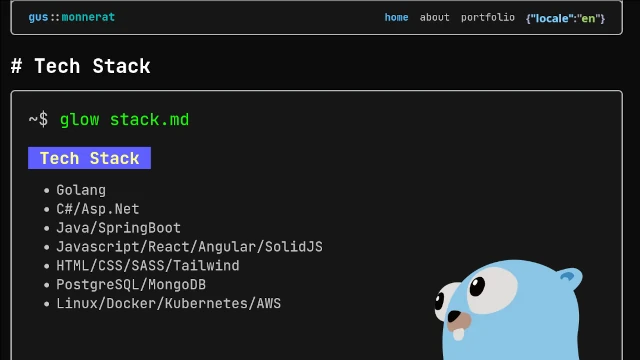Viewport: 640px width, 360px height.
Task: Switch language via locale en selector
Action: point(565,18)
